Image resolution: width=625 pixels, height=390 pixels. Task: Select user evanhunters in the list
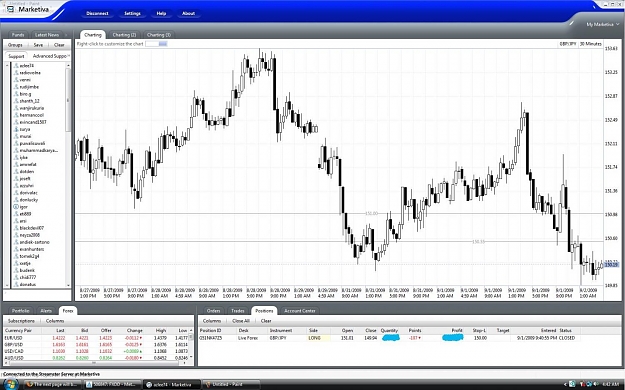(31, 249)
